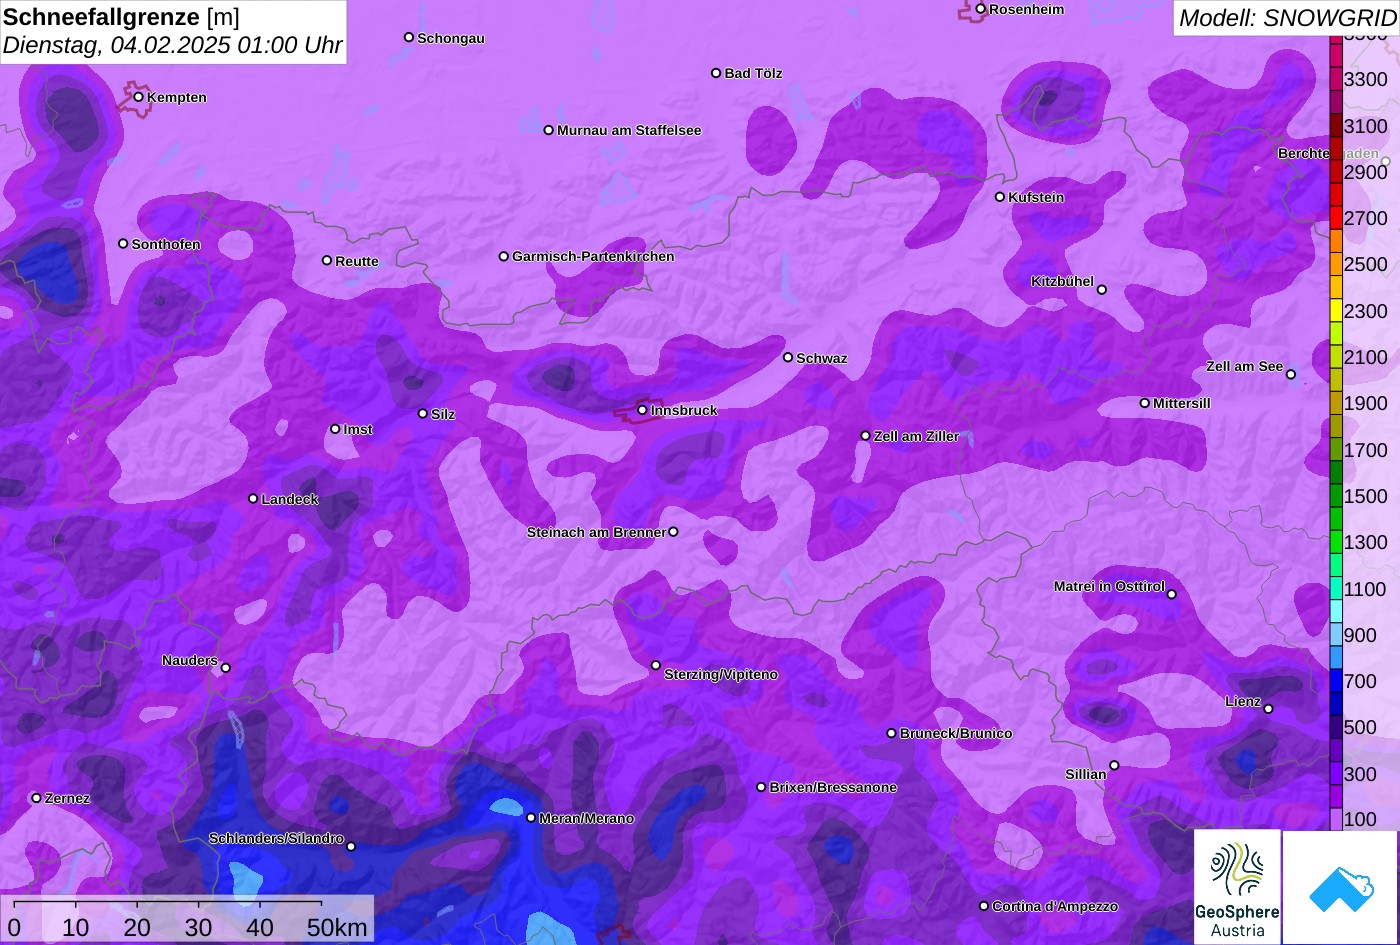Click the Sterzing/Vipiteno label

pyautogui.click(x=721, y=675)
